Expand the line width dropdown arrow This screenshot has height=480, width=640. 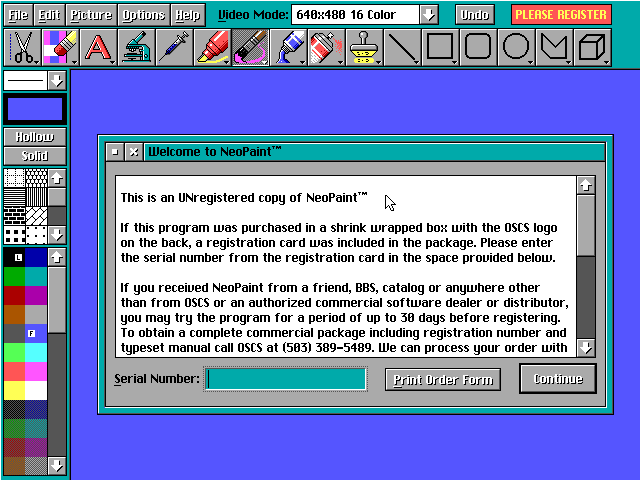[x=57, y=80]
